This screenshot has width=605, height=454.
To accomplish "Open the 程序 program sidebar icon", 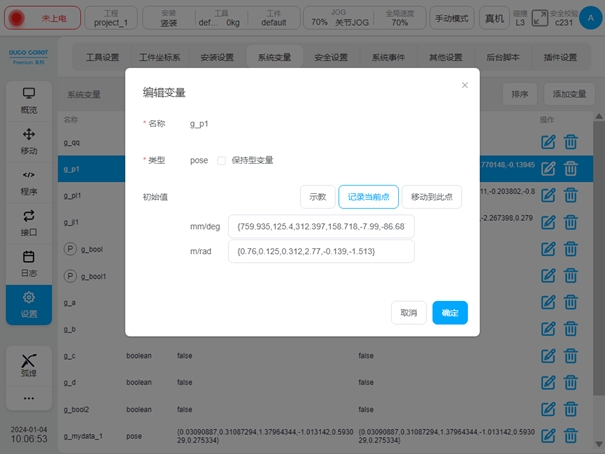I will pos(29,182).
